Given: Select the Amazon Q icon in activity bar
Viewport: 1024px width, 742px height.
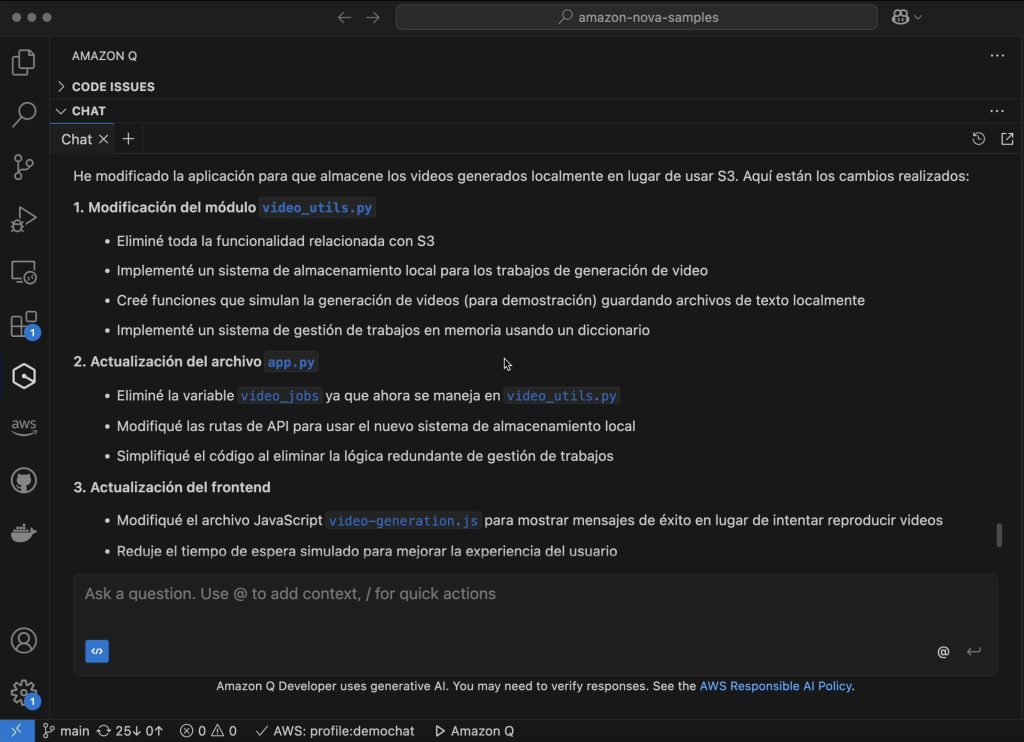Looking at the screenshot, I should (24, 376).
